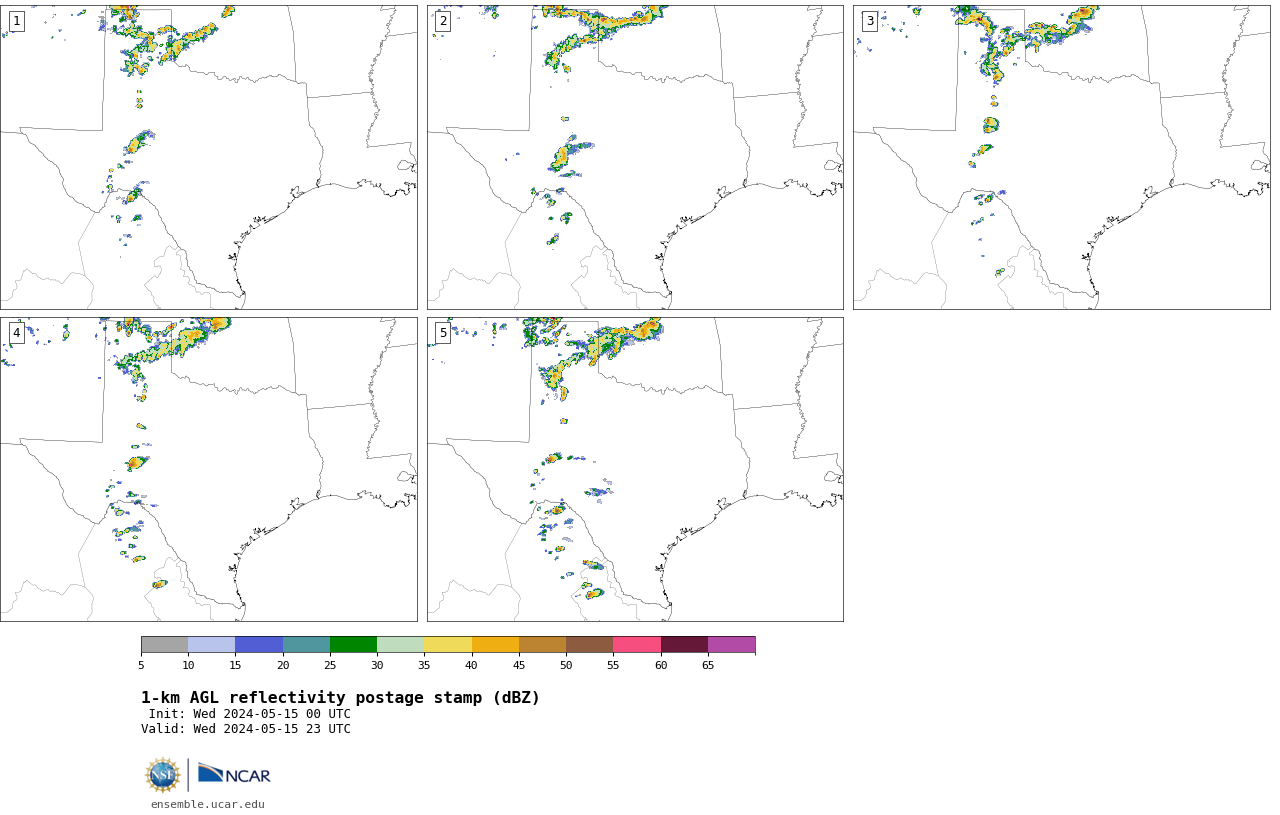Click the panel number 5 label
This screenshot has width=1280, height=815.
(x=443, y=333)
